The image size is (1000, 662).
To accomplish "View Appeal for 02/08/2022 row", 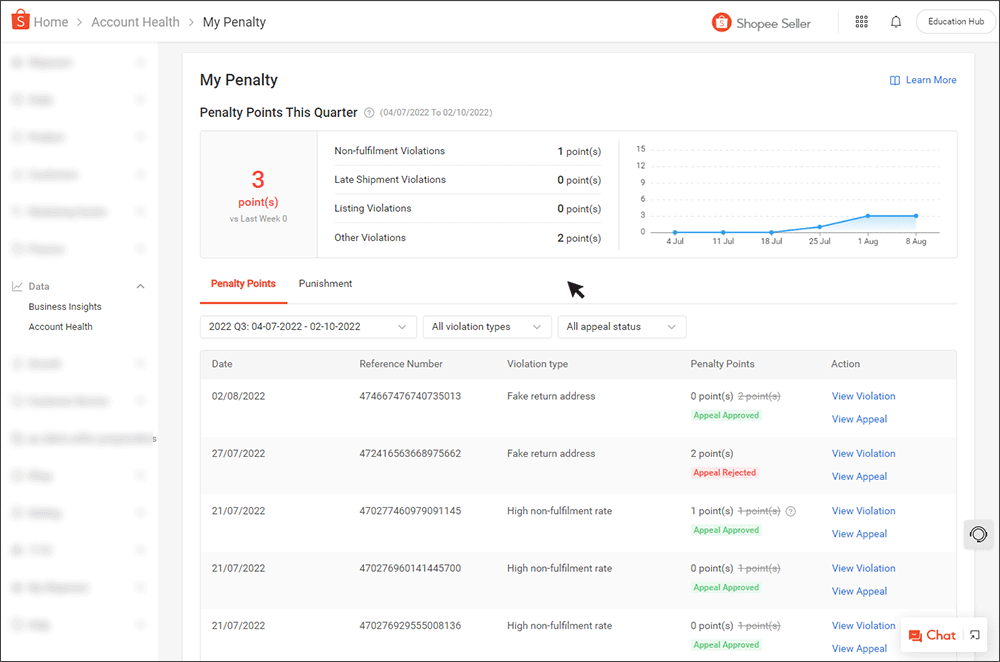I will point(859,419).
